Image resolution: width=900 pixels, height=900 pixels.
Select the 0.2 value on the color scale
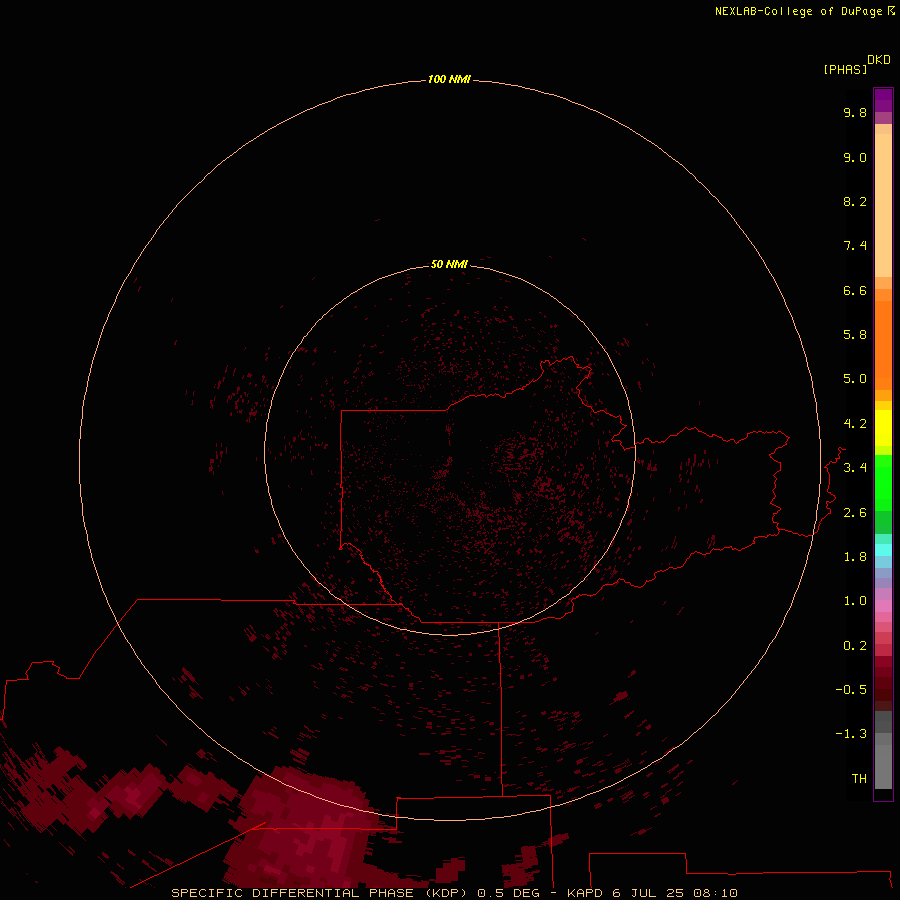pos(855,646)
